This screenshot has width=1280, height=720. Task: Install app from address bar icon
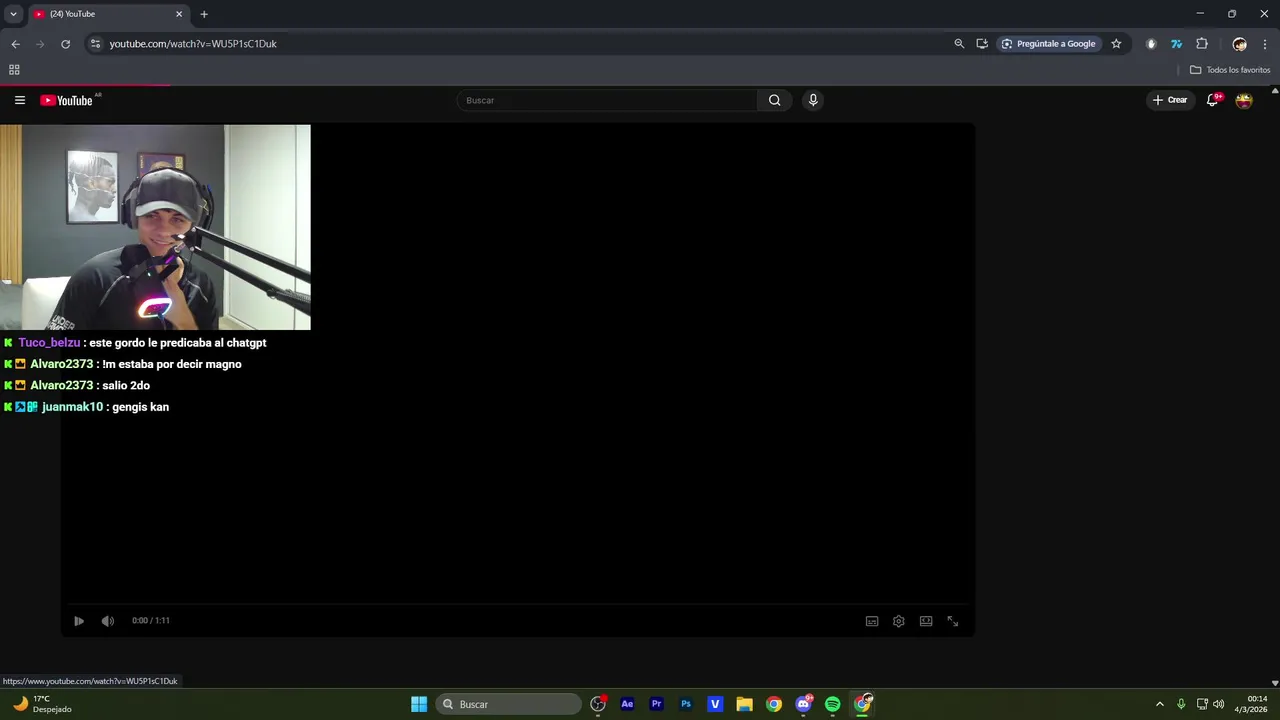(982, 44)
